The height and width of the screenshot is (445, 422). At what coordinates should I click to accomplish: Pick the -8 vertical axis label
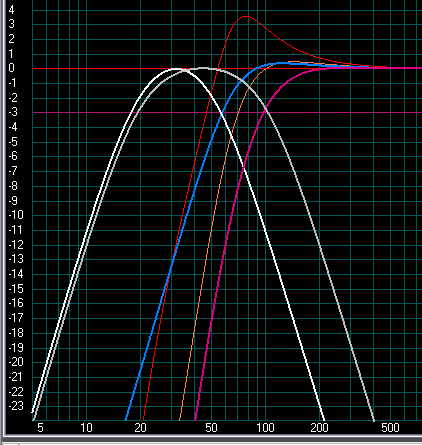coord(13,186)
